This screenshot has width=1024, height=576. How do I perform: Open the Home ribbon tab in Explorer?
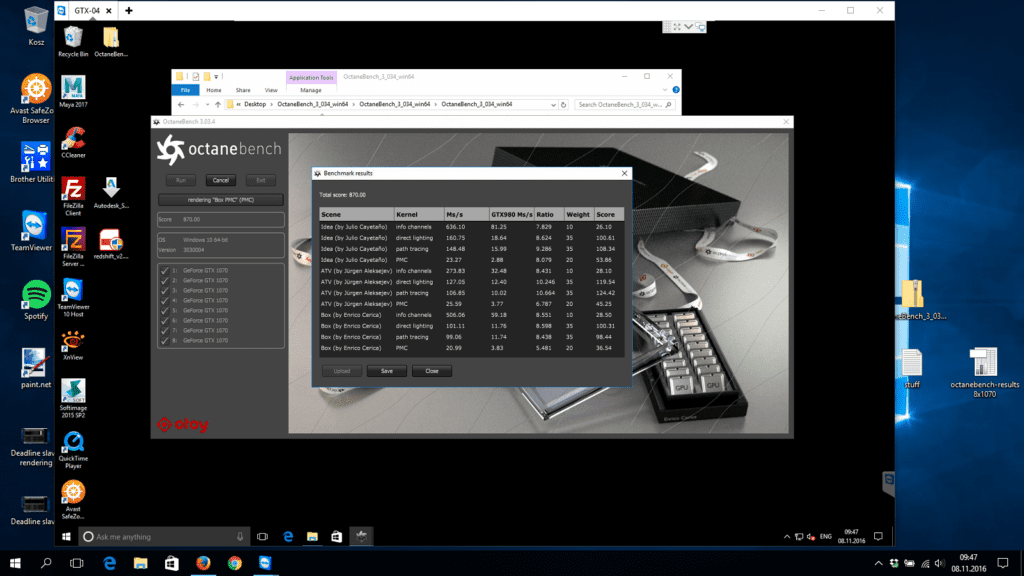(x=214, y=90)
